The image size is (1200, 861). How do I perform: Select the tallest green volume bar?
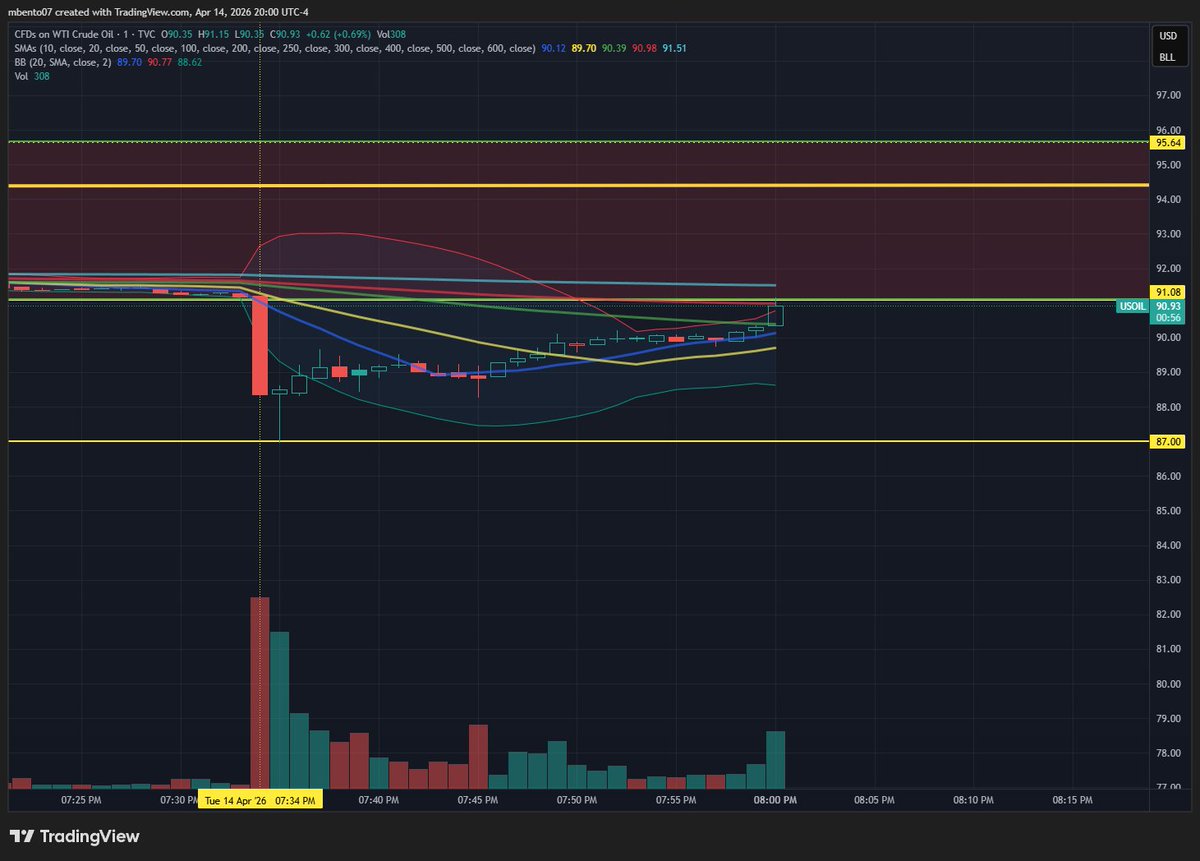279,710
